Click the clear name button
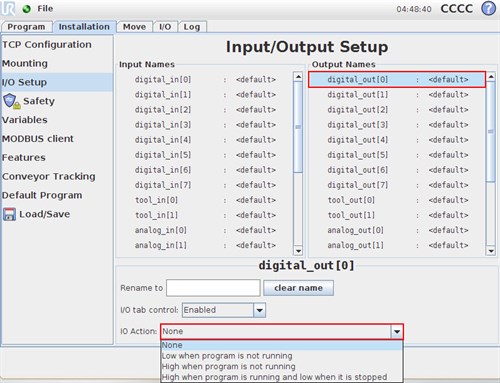500x383 pixels. [298, 288]
